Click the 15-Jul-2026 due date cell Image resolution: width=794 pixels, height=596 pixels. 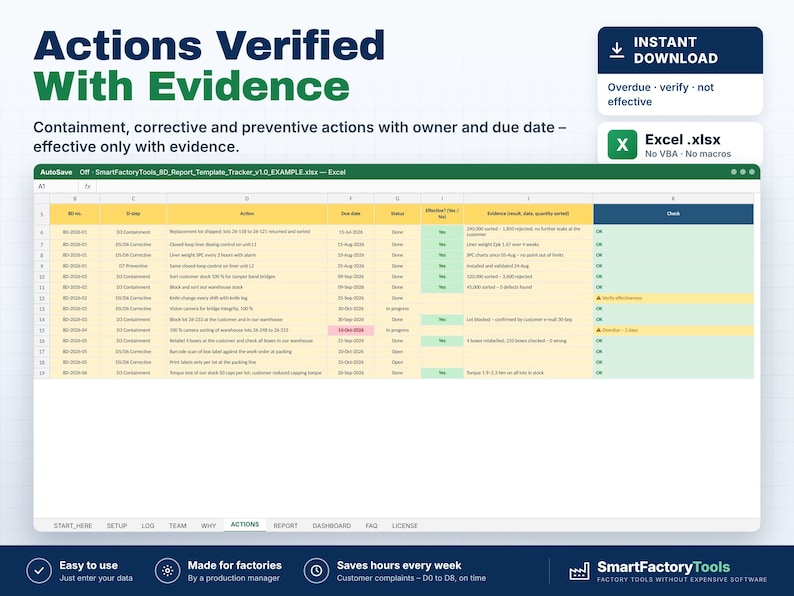tap(350, 232)
